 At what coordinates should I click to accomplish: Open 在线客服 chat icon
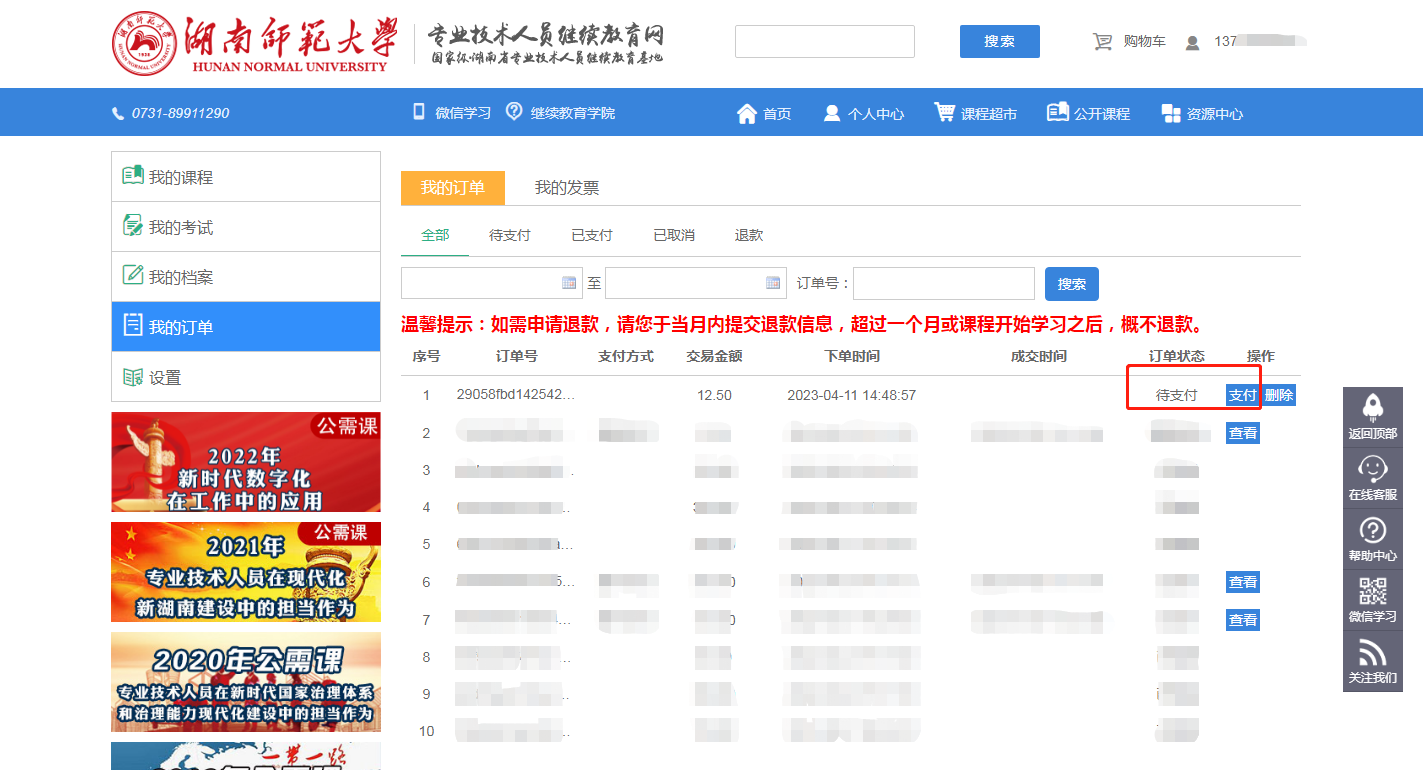(1373, 469)
